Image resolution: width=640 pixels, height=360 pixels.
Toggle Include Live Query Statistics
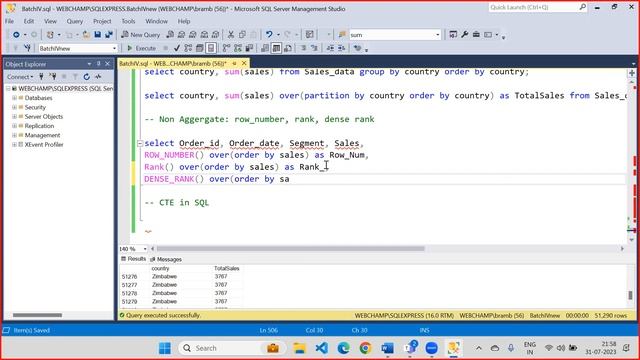click(238, 48)
